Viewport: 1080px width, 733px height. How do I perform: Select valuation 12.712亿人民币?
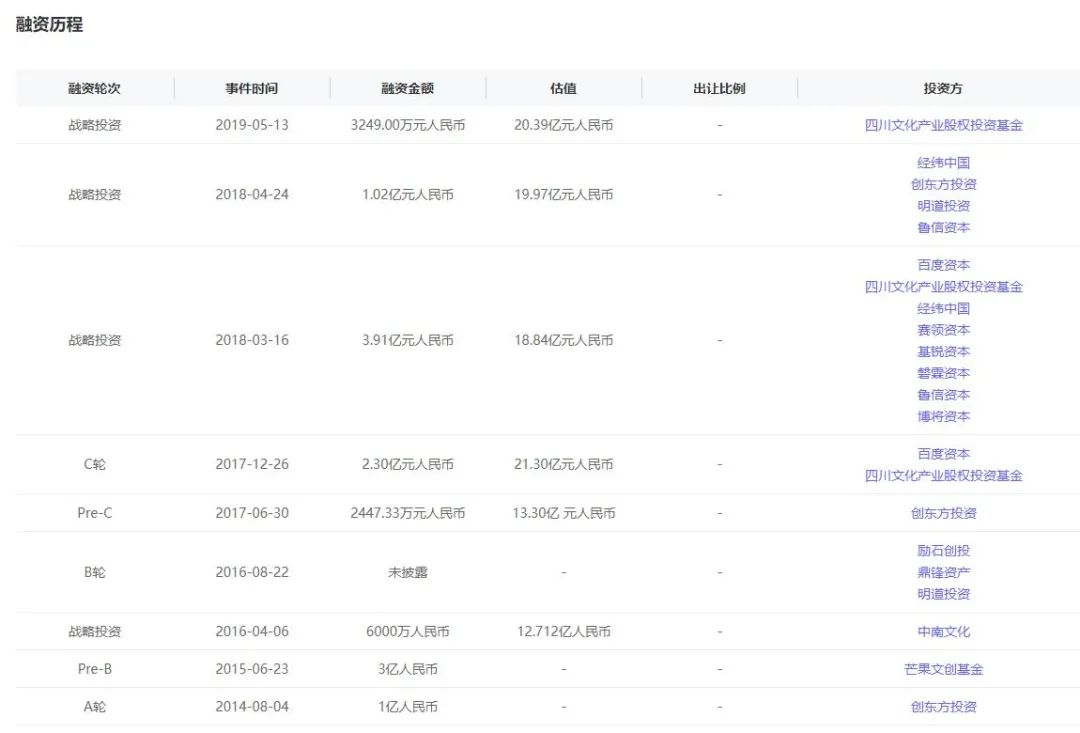[x=563, y=631]
